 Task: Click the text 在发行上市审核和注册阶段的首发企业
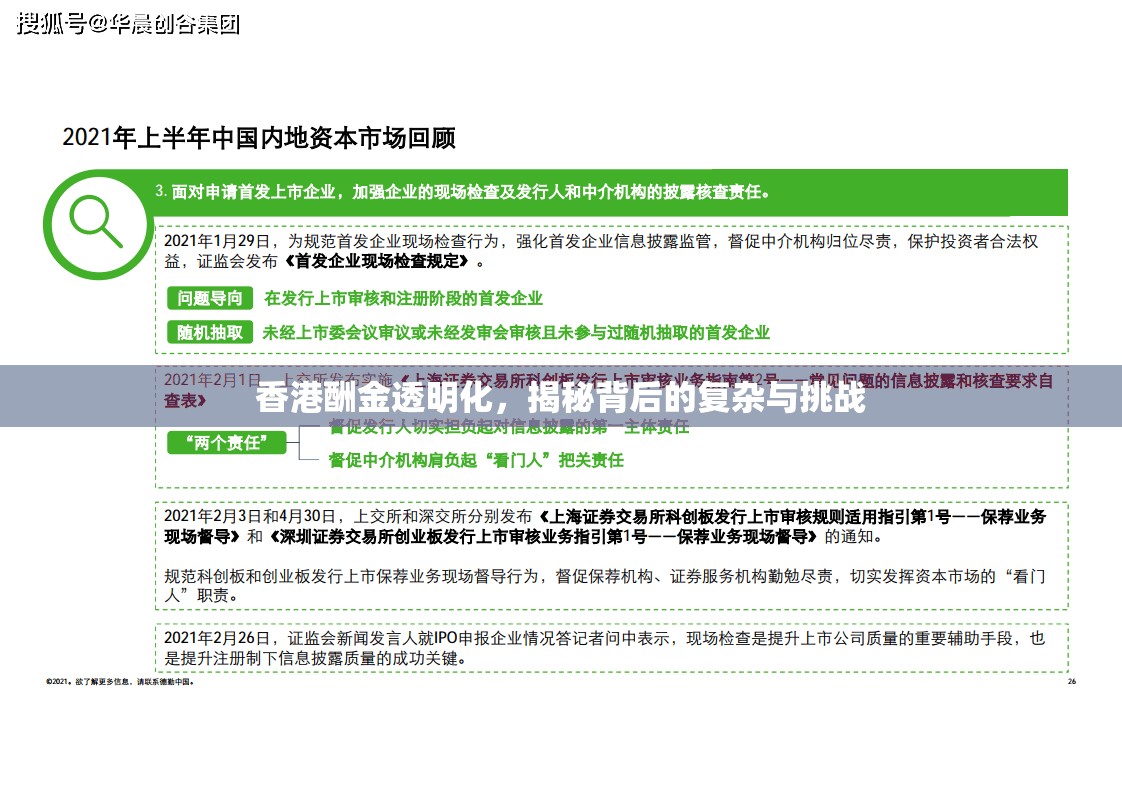(403, 298)
